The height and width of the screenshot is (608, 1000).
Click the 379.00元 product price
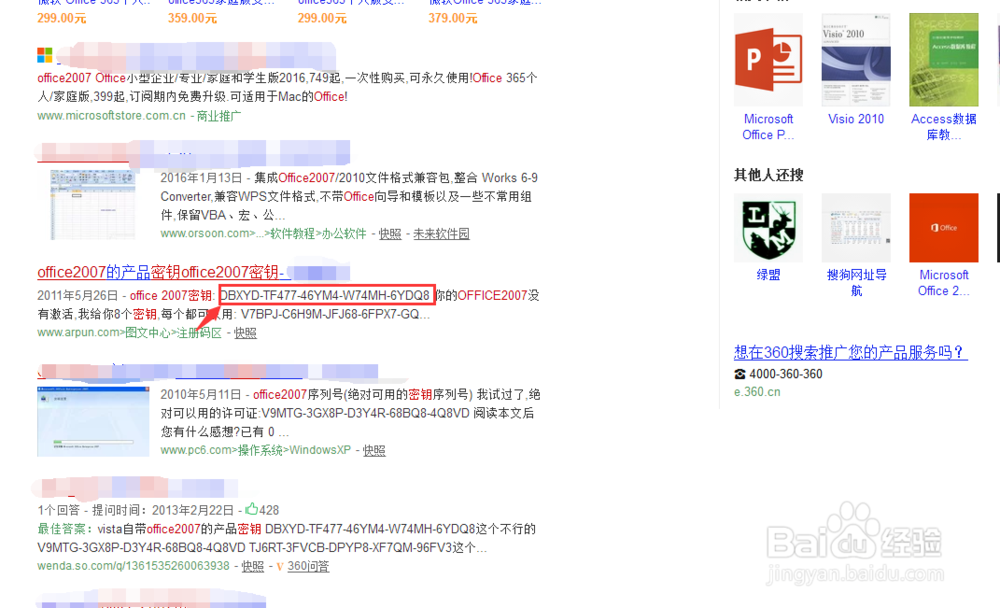click(x=452, y=19)
